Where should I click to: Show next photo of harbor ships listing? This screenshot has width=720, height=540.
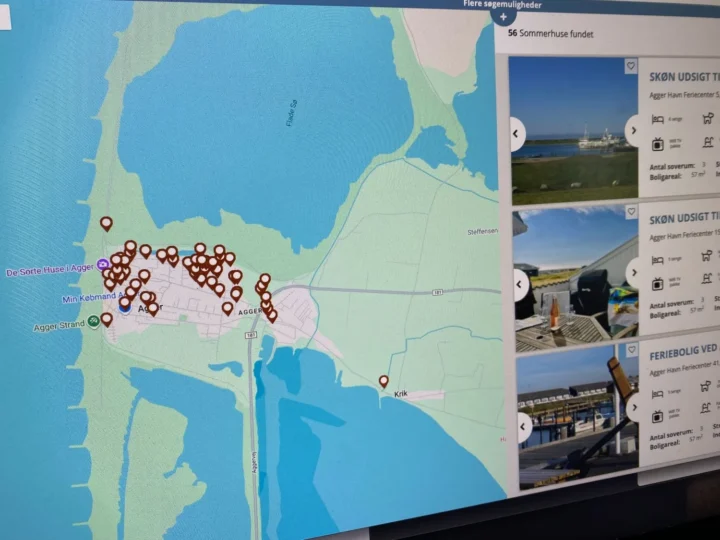633,130
